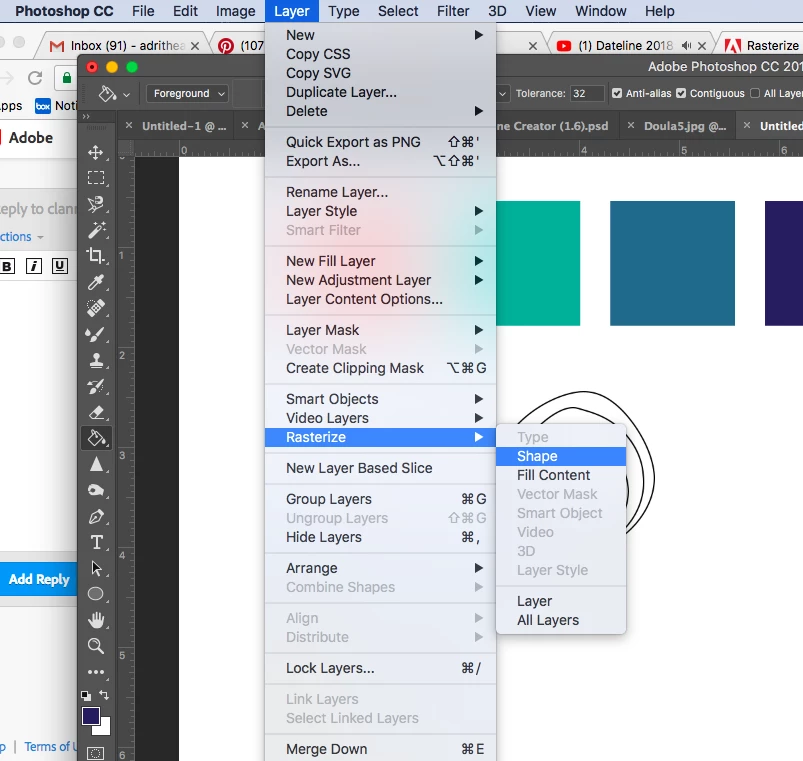Viewport: 803px width, 761px height.
Task: Expand the collapsed toolbar double-arrow
Action: (x=86, y=116)
